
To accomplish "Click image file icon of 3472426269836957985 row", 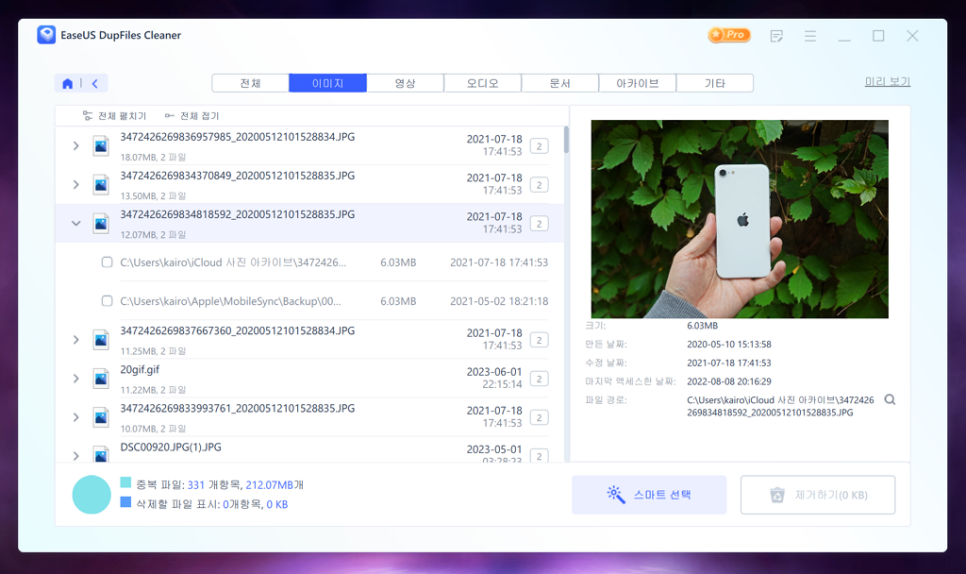I will click(101, 146).
